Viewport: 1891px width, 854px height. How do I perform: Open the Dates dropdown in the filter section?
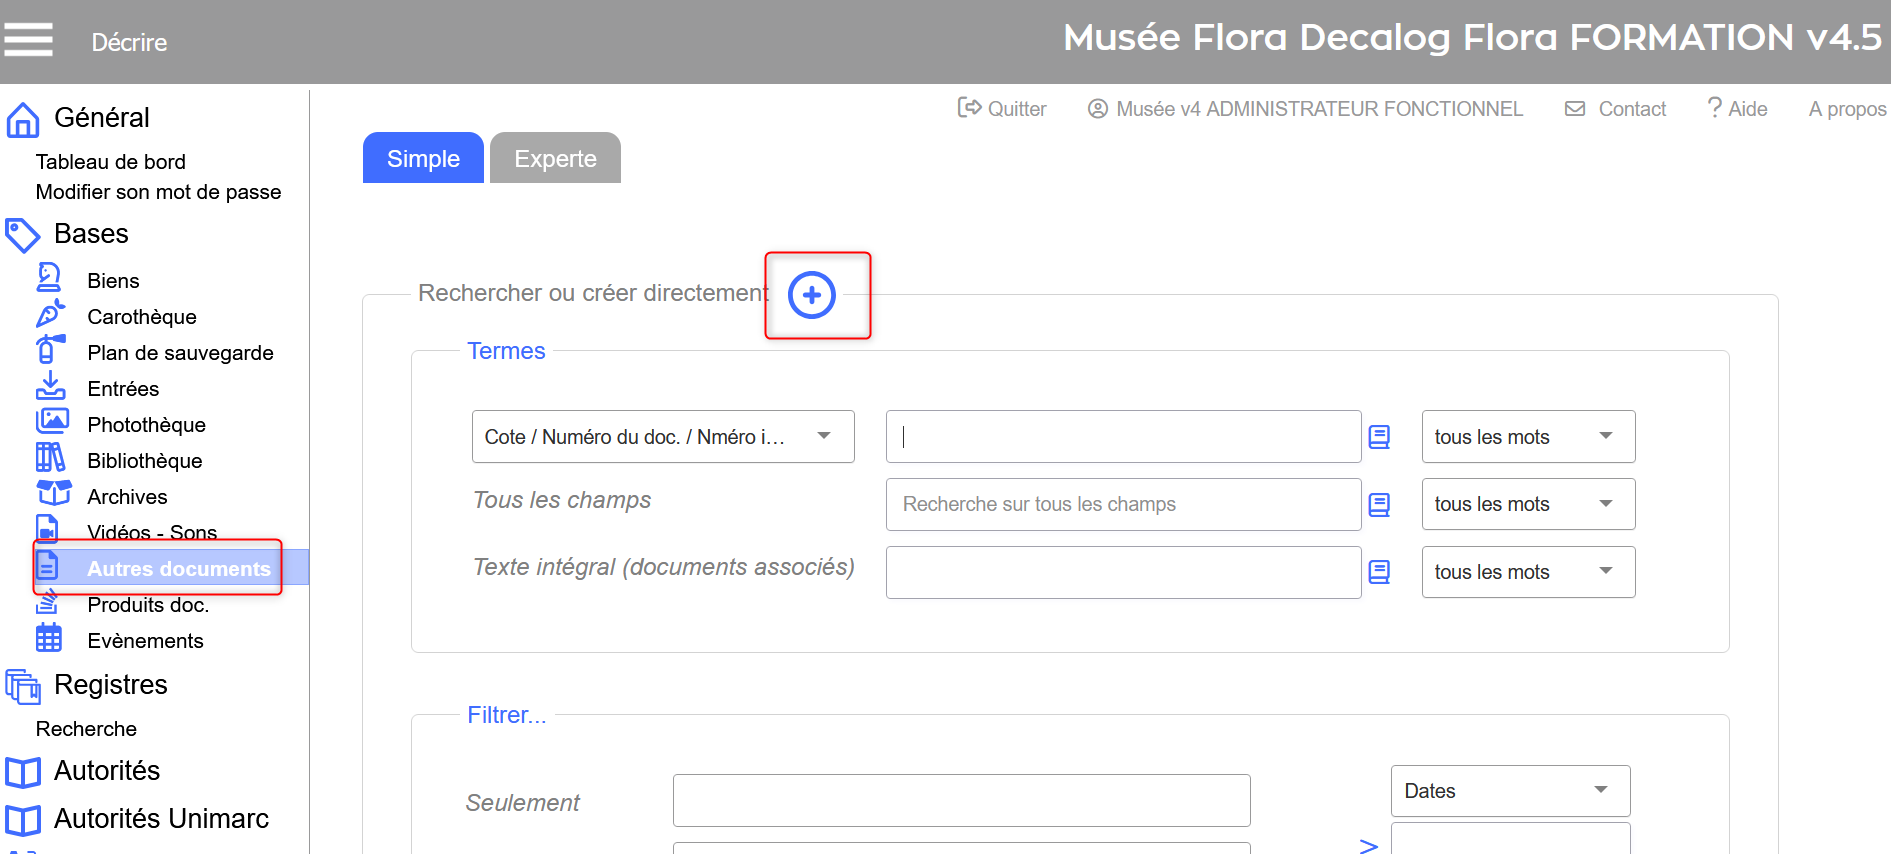click(1509, 791)
